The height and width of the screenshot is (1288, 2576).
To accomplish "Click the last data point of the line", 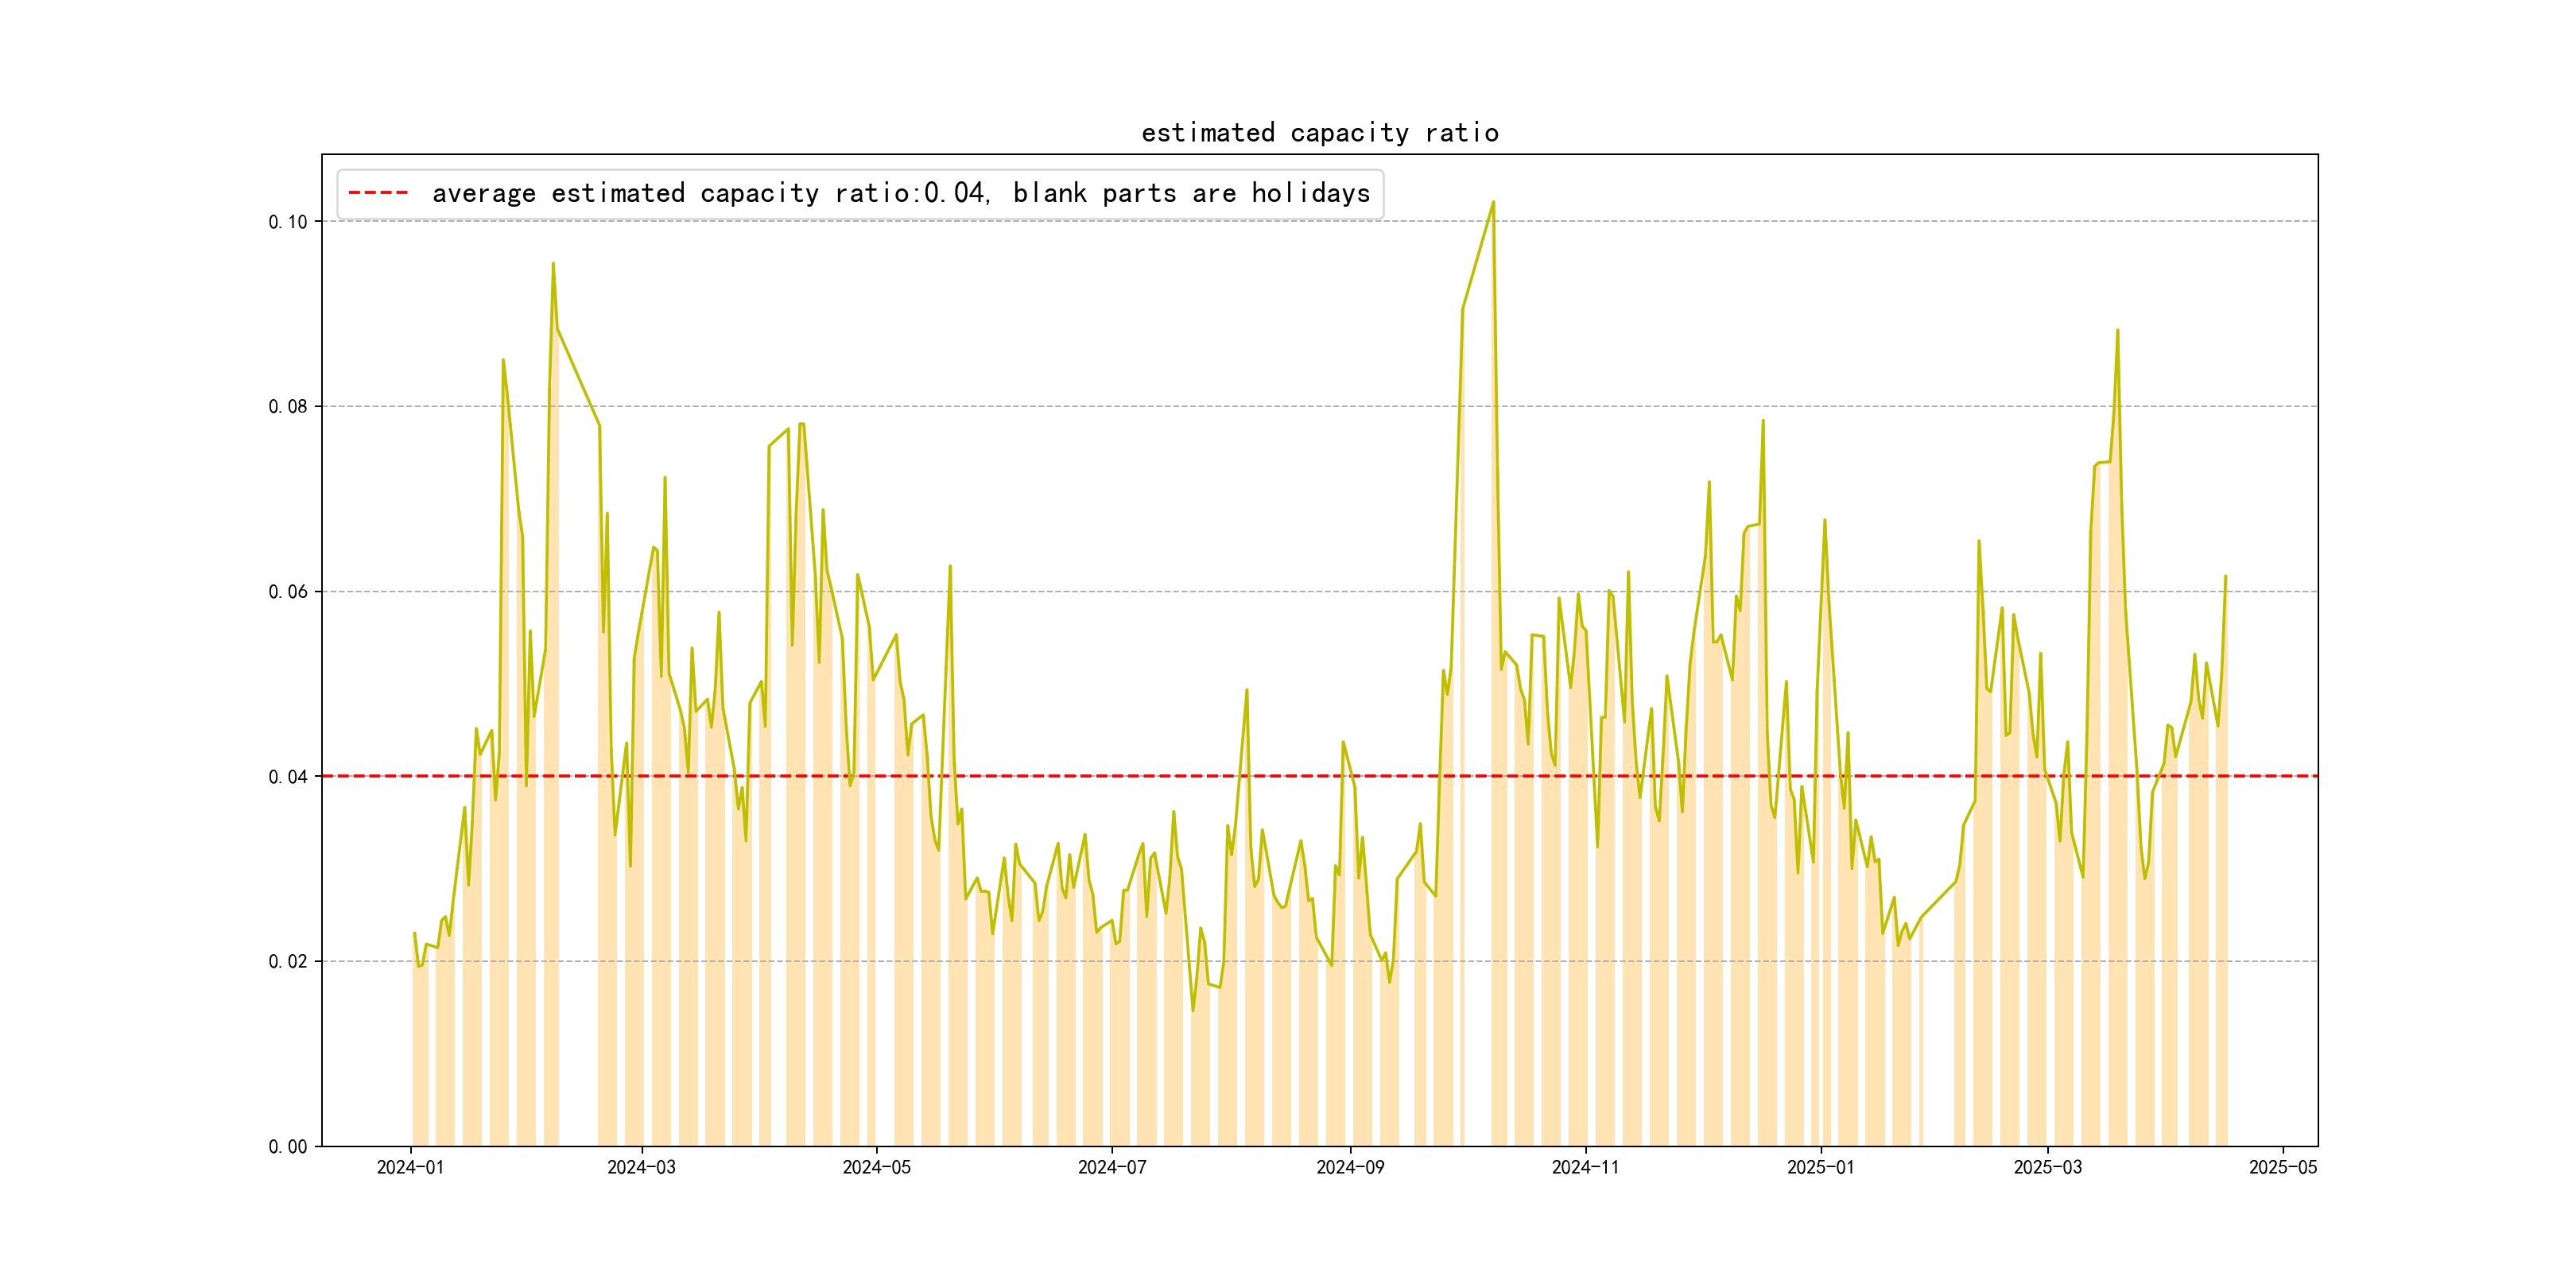I will [x=2225, y=577].
